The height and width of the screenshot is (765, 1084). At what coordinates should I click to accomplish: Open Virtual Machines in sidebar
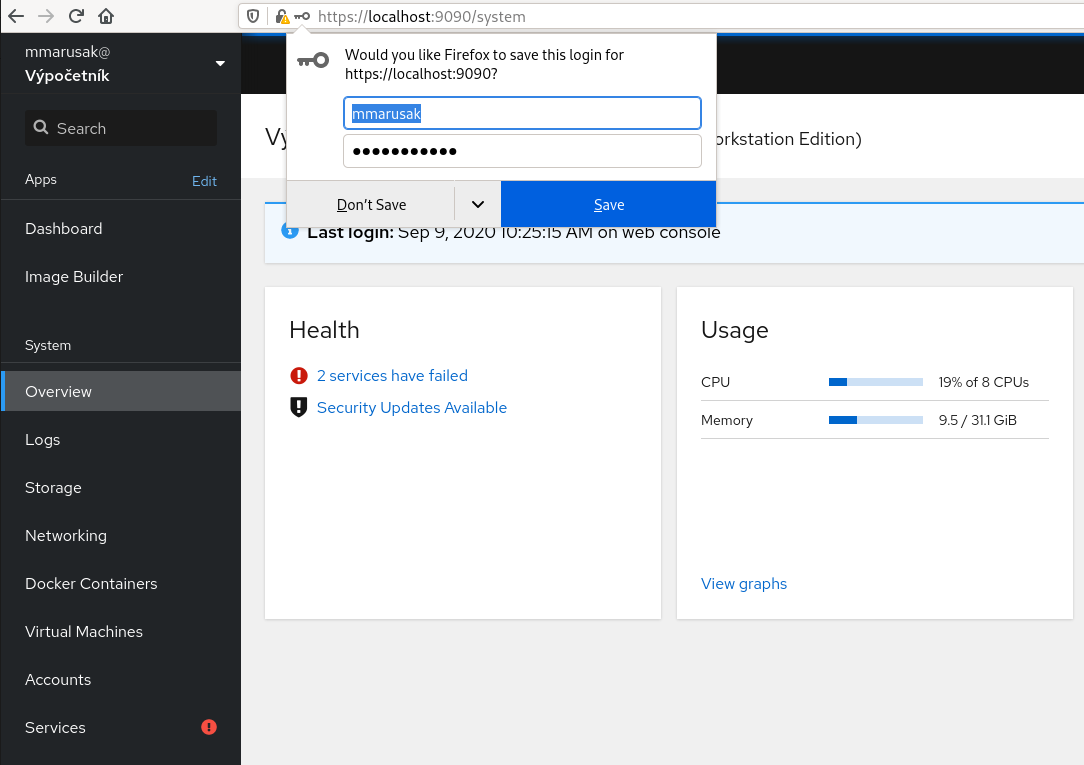coord(121,632)
